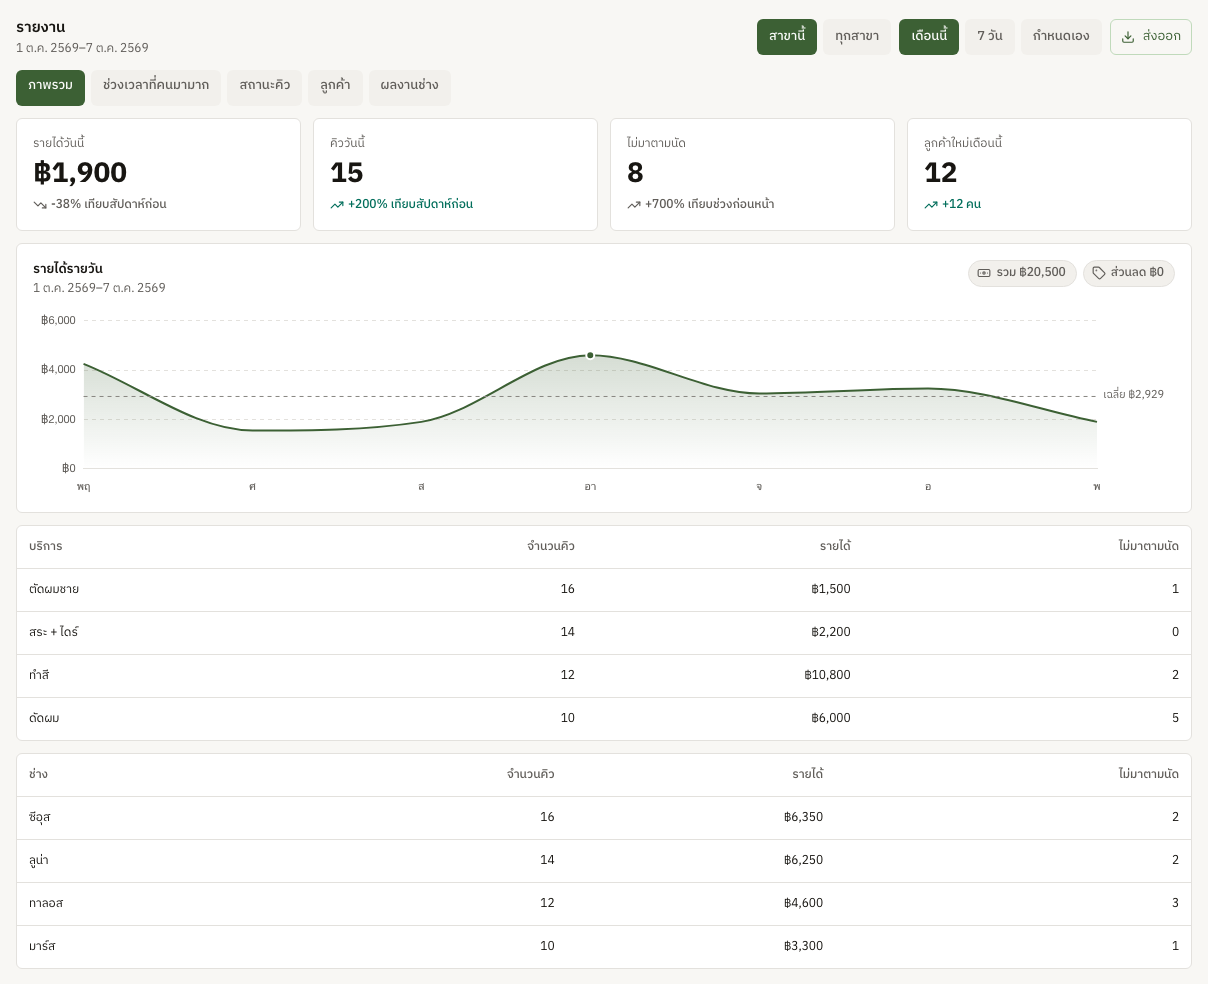Viewport: 1208px width, 984px height.
Task: Select the เดือนนี้ date range
Action: 929,37
